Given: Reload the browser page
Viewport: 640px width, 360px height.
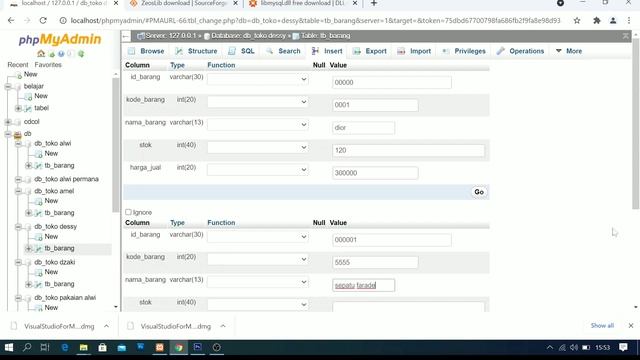Looking at the screenshot, I should pos(43,20).
